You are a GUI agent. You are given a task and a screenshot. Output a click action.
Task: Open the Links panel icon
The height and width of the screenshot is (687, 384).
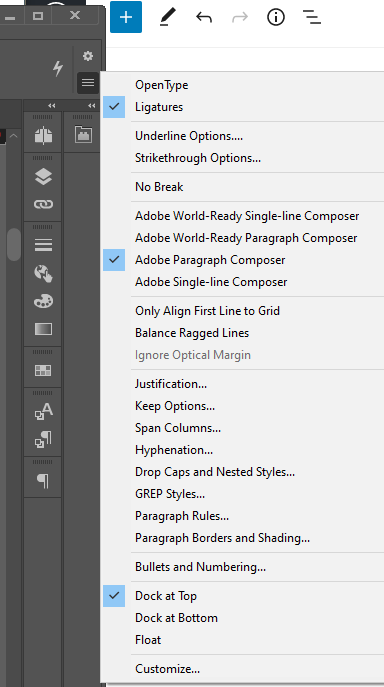point(43,204)
